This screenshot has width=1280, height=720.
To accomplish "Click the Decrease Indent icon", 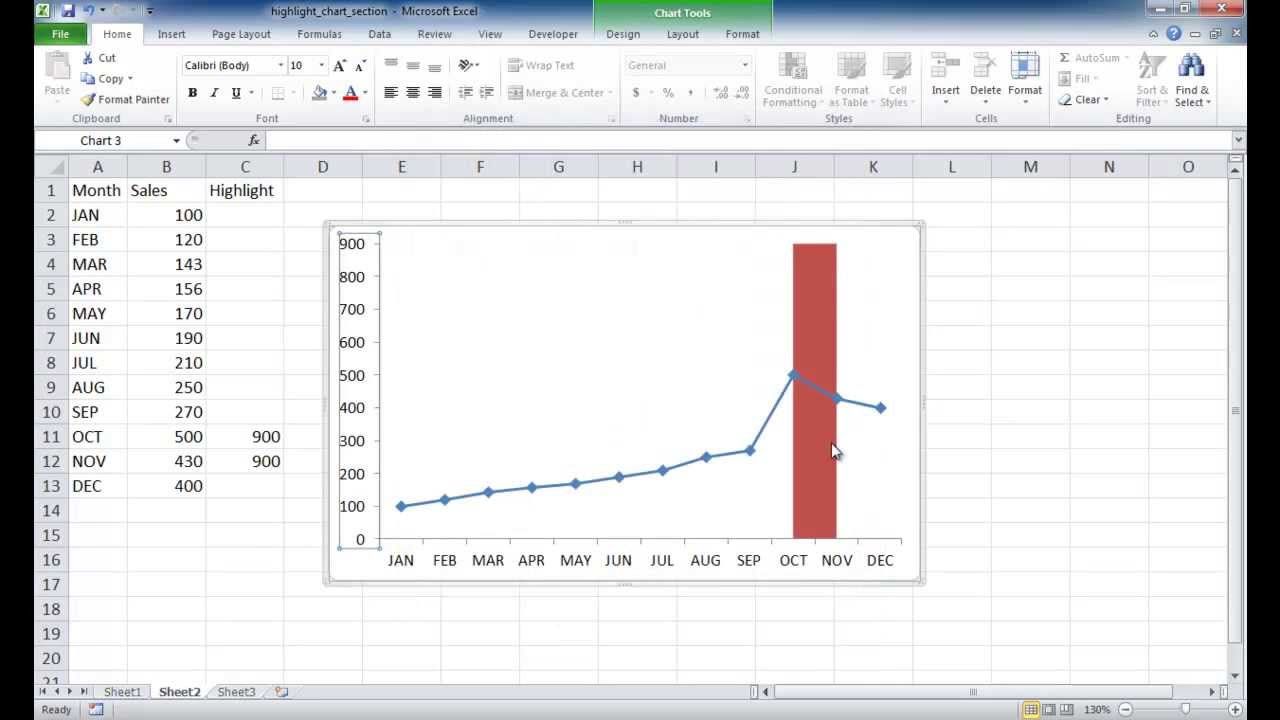I will tap(465, 93).
